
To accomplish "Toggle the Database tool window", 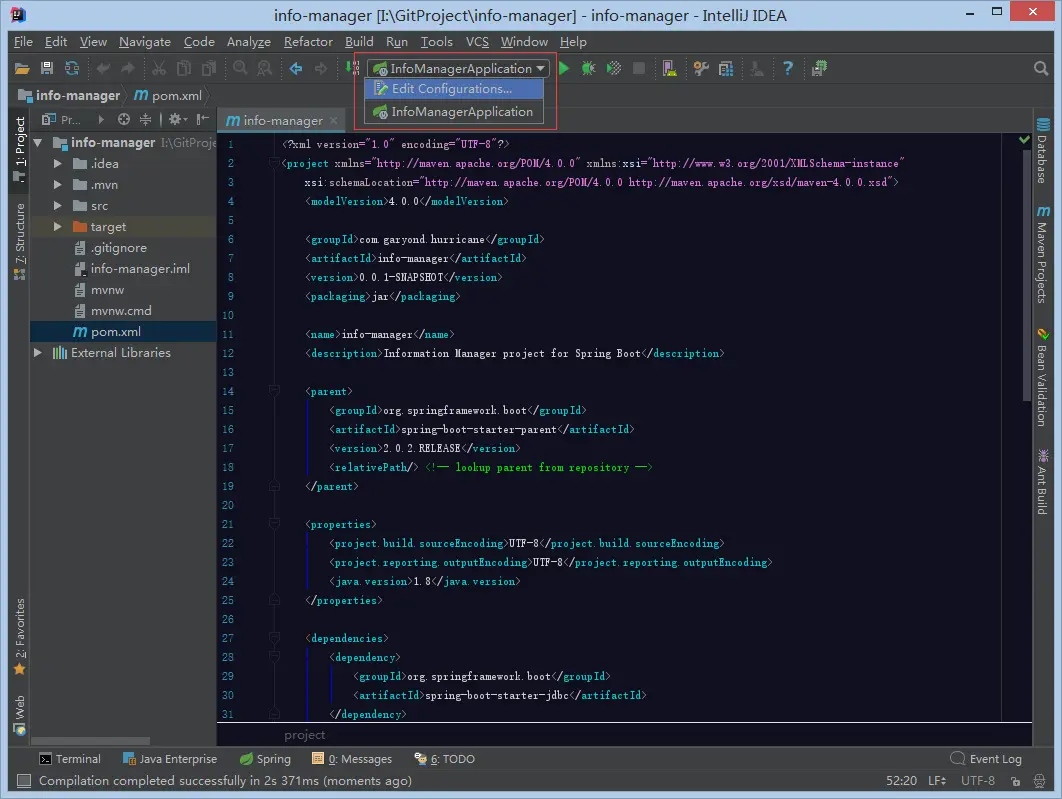I will [x=1042, y=150].
